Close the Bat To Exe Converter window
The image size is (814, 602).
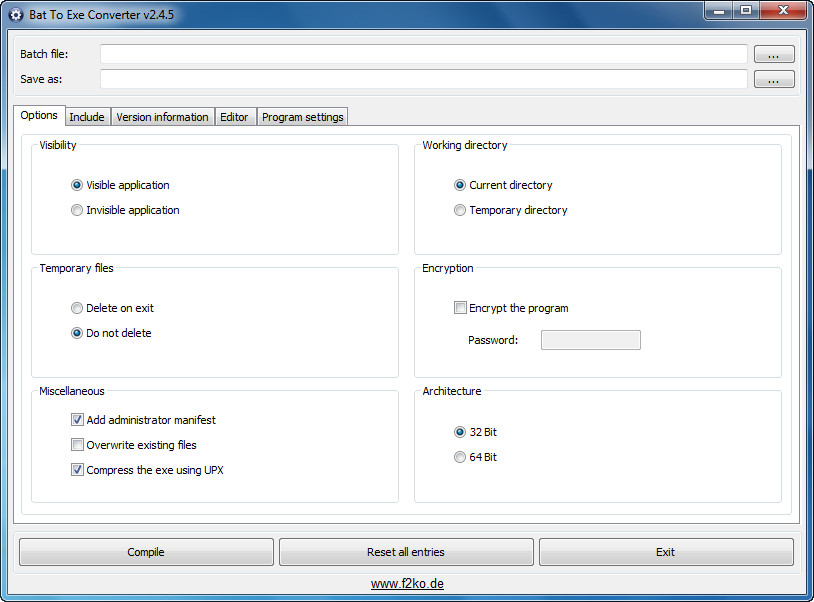(x=783, y=10)
